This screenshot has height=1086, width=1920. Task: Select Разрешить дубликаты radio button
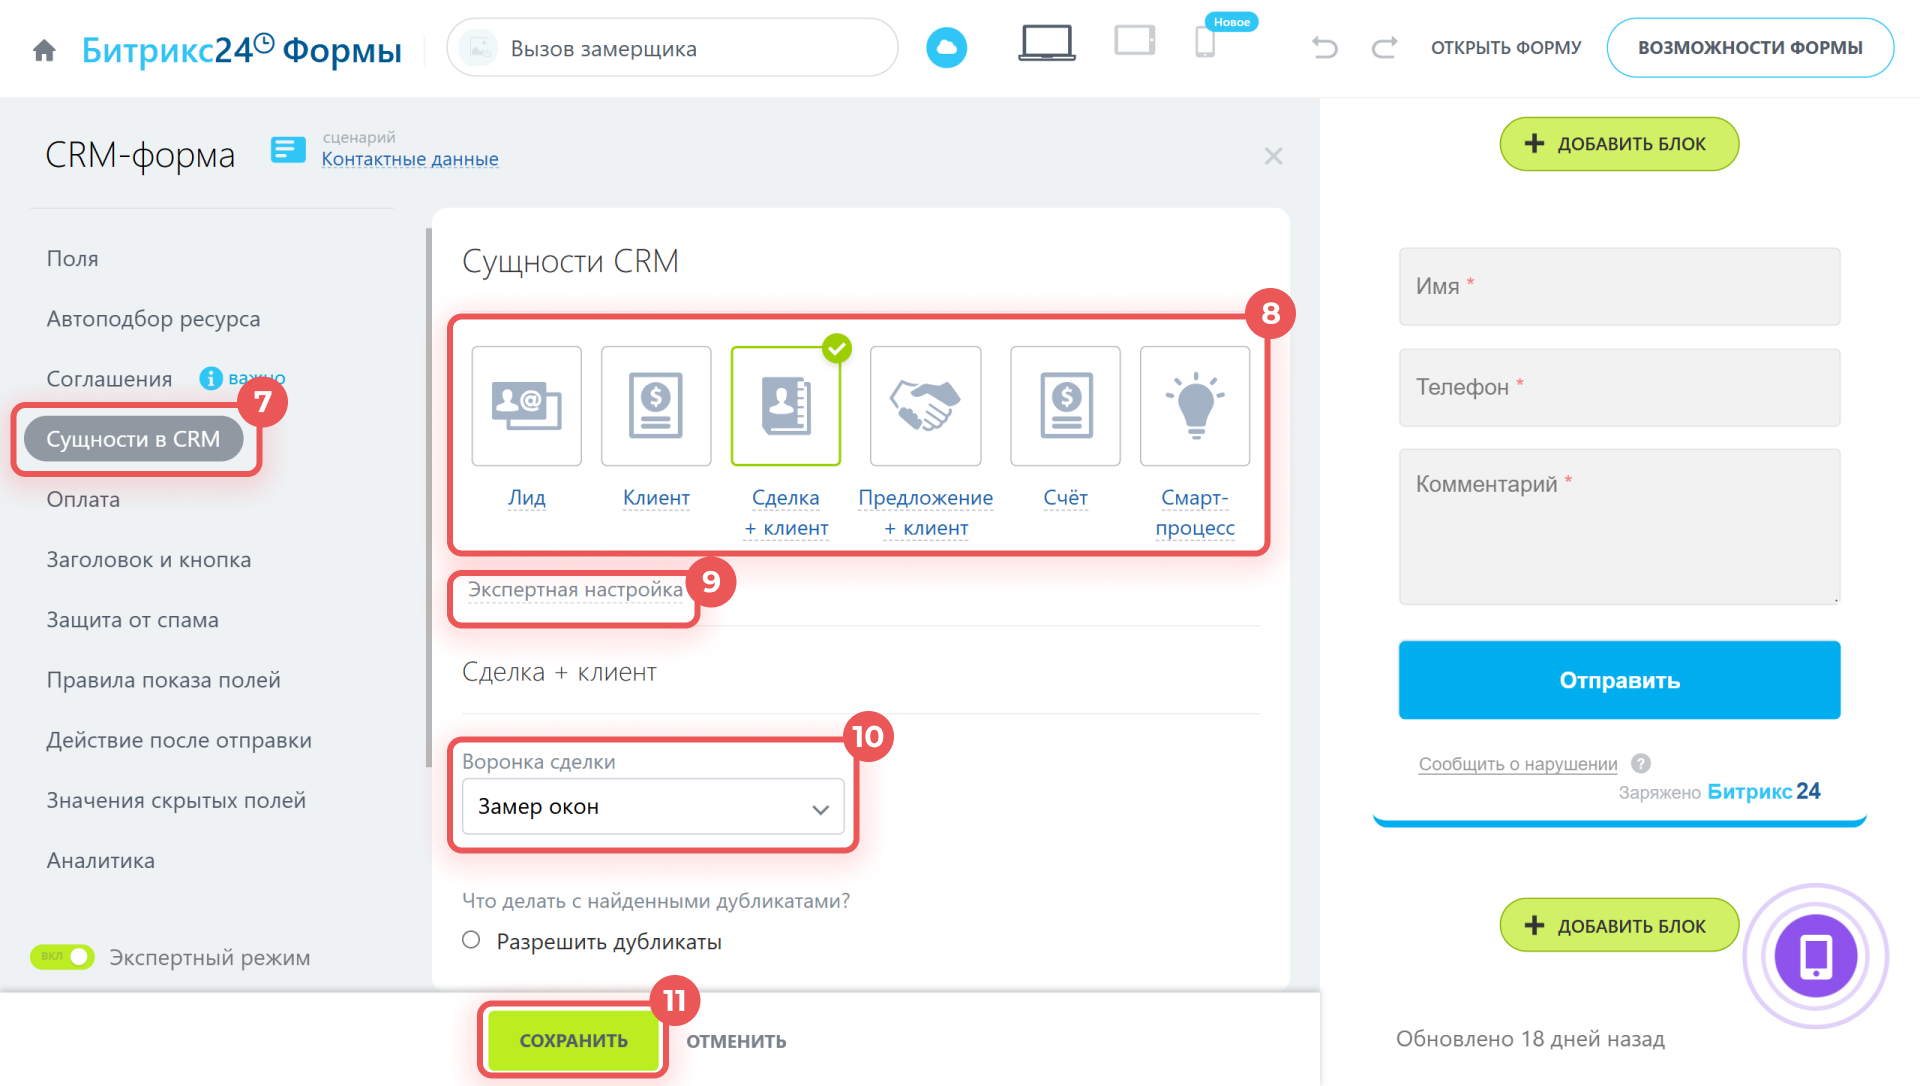(471, 940)
